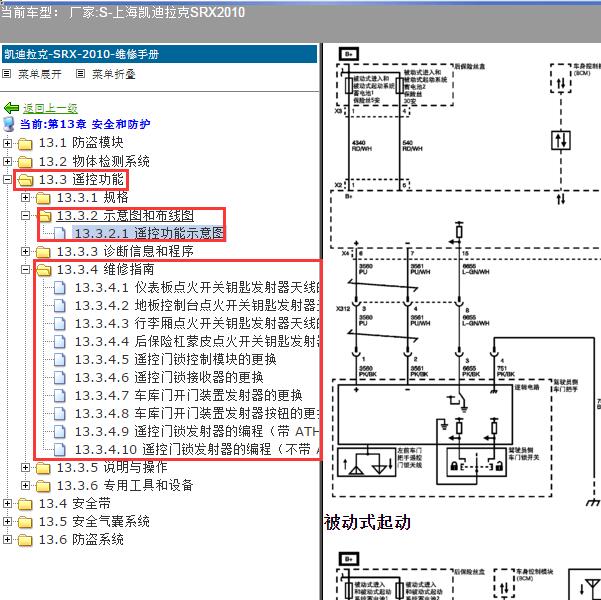Click folder icon of 13.3.1 规格
Viewport: 601px width, 600px height.
[43, 198]
